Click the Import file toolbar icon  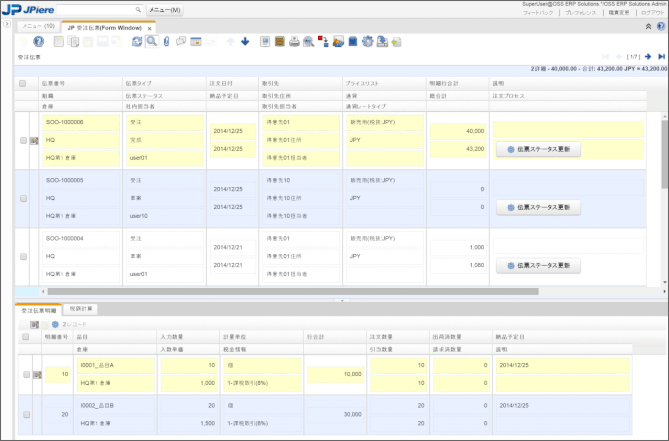396,42
